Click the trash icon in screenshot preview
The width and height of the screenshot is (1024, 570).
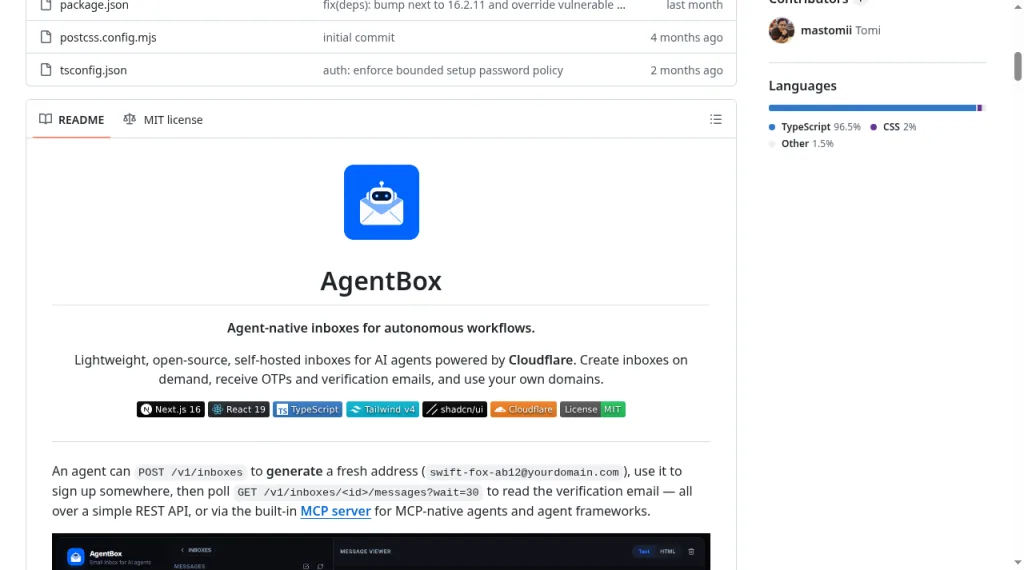[691, 552]
